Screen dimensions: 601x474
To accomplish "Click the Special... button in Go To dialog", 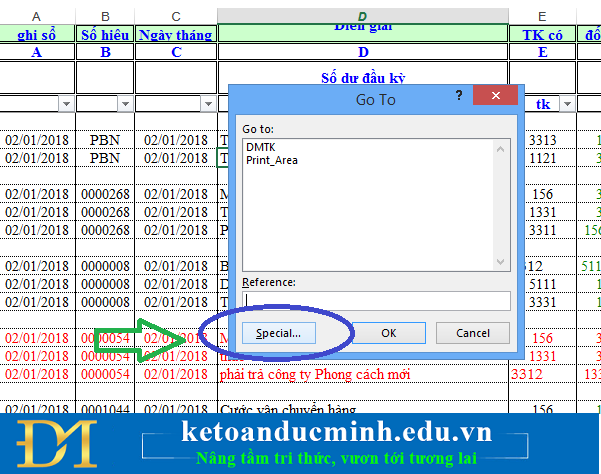I will pyautogui.click(x=279, y=333).
